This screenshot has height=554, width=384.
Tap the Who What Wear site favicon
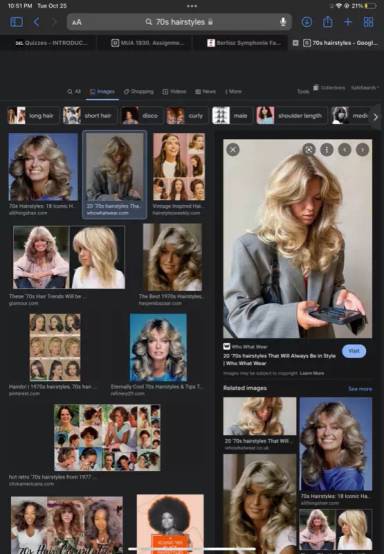click(227, 346)
